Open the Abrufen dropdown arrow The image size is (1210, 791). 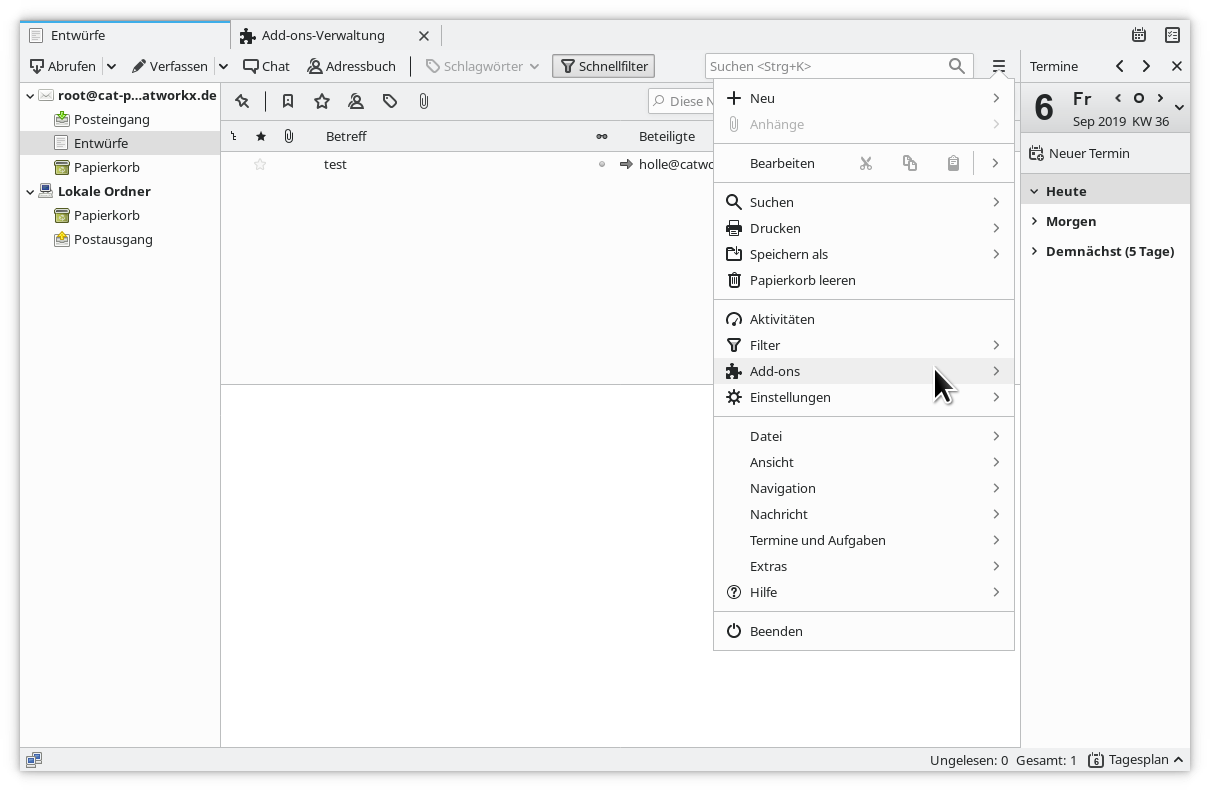tap(111, 66)
